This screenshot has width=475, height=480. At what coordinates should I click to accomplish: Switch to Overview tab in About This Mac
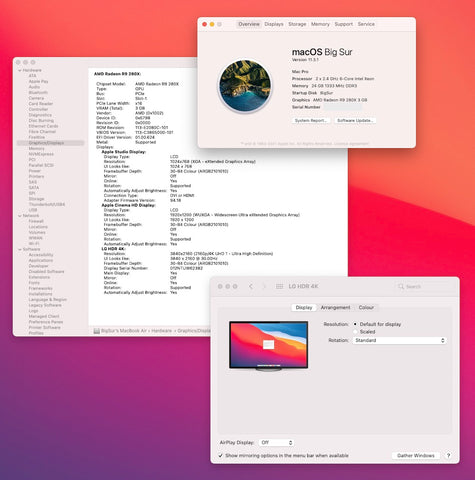pos(249,24)
